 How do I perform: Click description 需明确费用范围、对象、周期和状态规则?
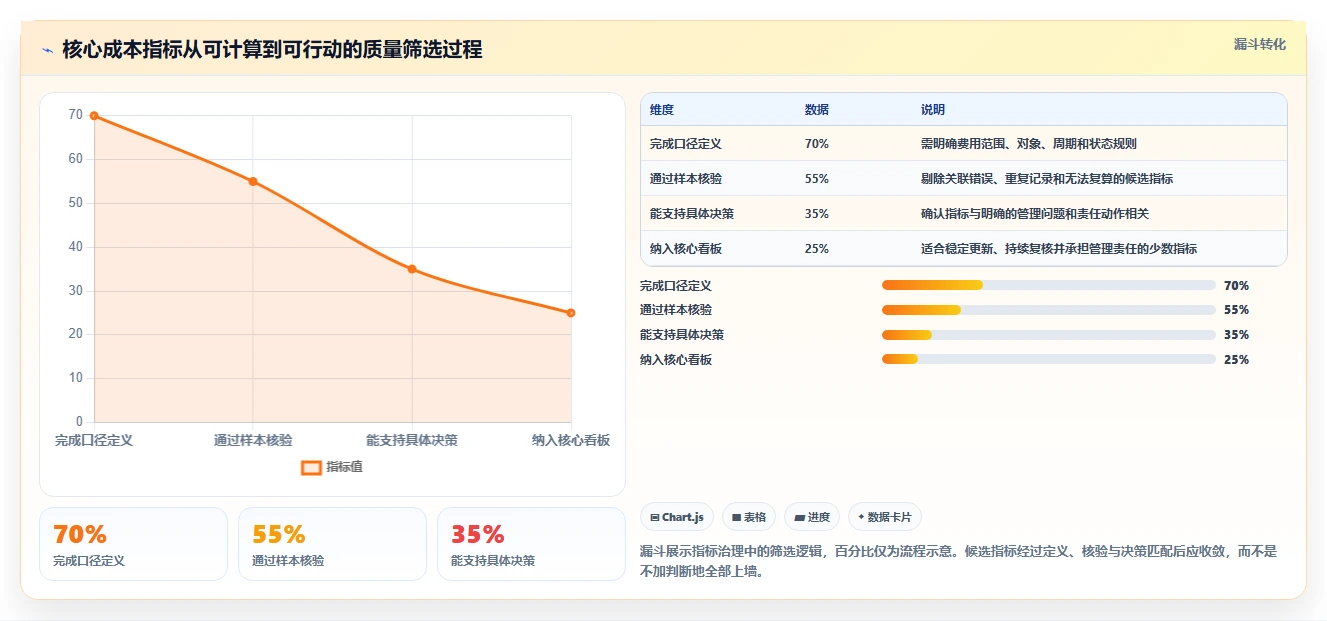(x=1029, y=144)
